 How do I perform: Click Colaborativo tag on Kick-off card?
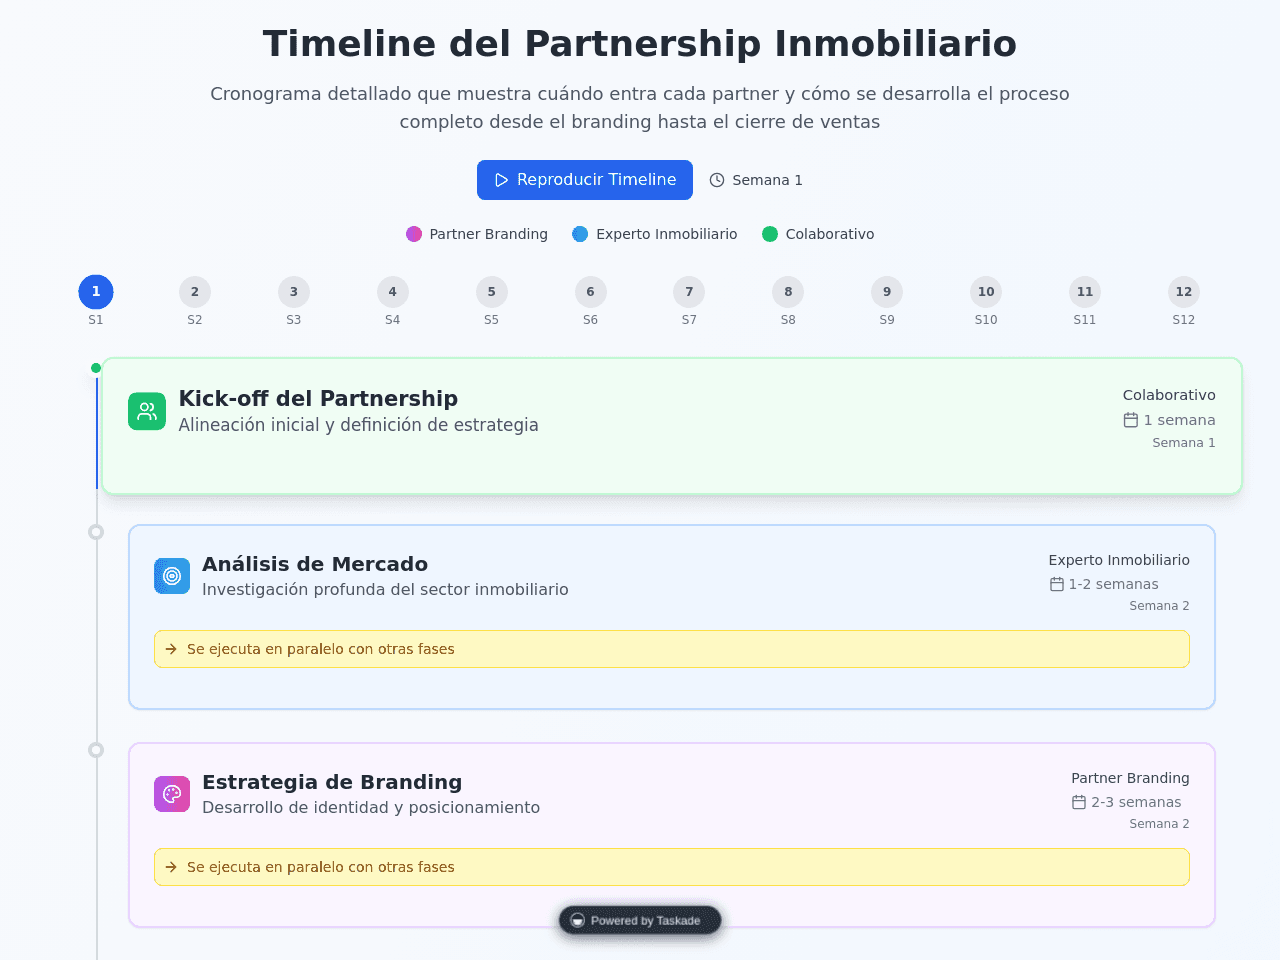(1169, 395)
